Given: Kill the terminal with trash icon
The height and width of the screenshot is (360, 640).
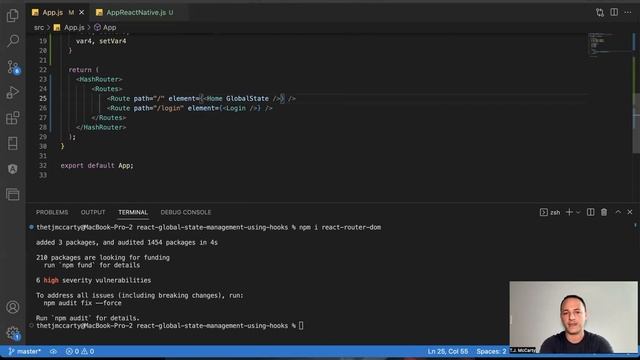Looking at the screenshot, I should pos(604,212).
